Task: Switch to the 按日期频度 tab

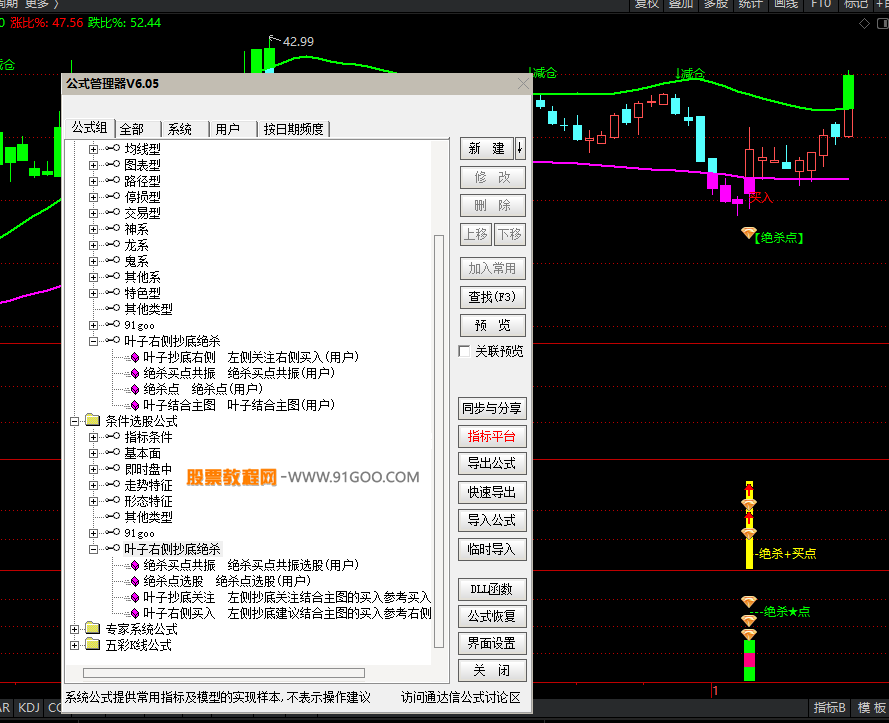Action: (x=293, y=129)
